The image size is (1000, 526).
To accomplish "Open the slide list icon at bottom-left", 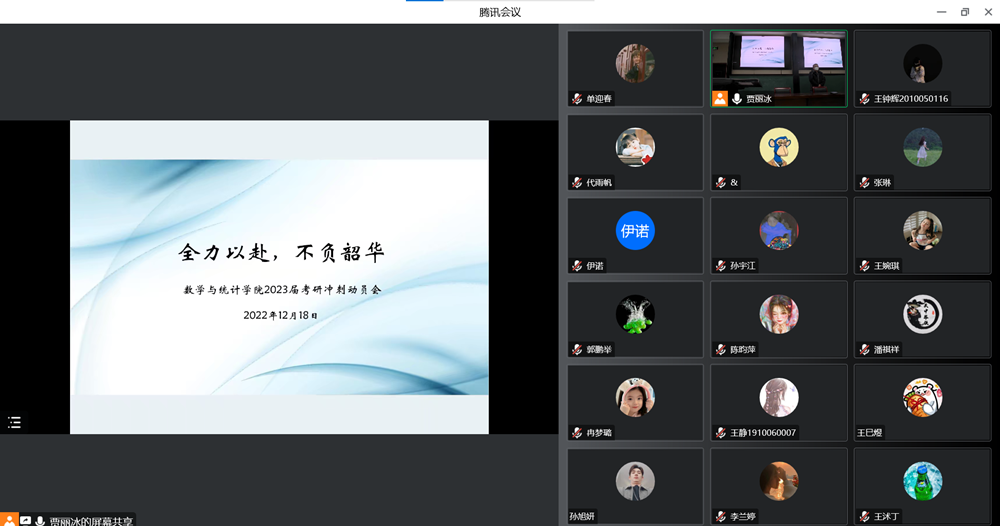I will coord(14,422).
